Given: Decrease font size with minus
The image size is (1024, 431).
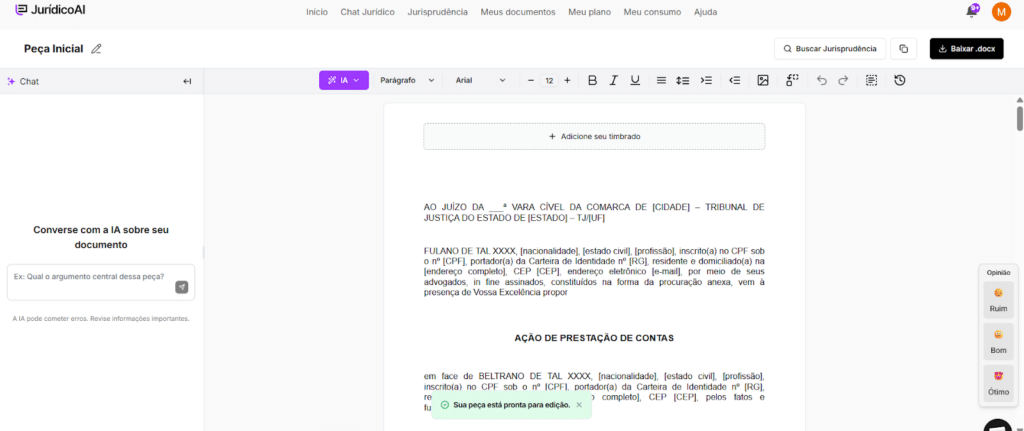Looking at the screenshot, I should [531, 80].
